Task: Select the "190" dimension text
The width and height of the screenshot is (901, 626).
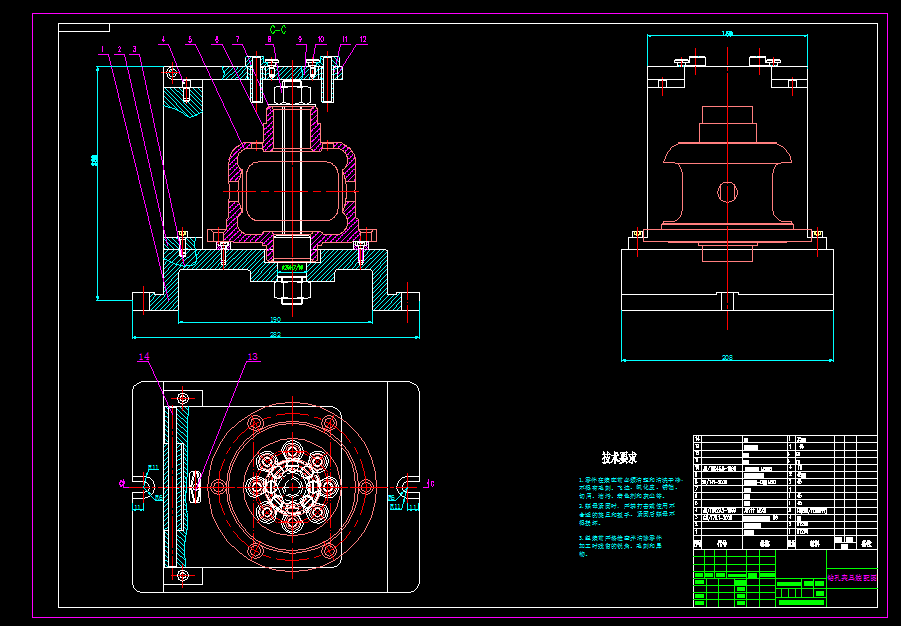Action: pyautogui.click(x=275, y=319)
